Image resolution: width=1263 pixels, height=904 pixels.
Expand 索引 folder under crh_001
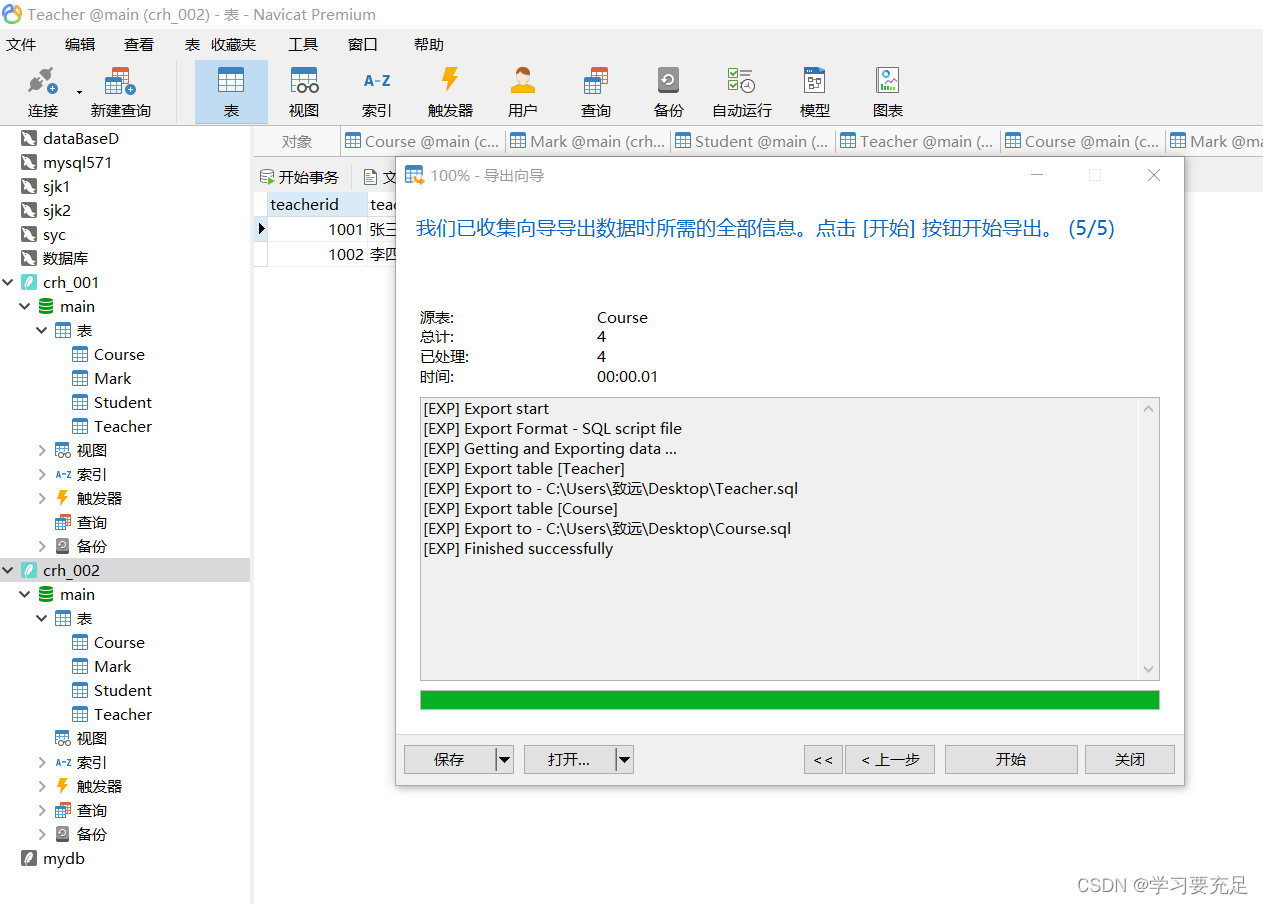click(42, 474)
